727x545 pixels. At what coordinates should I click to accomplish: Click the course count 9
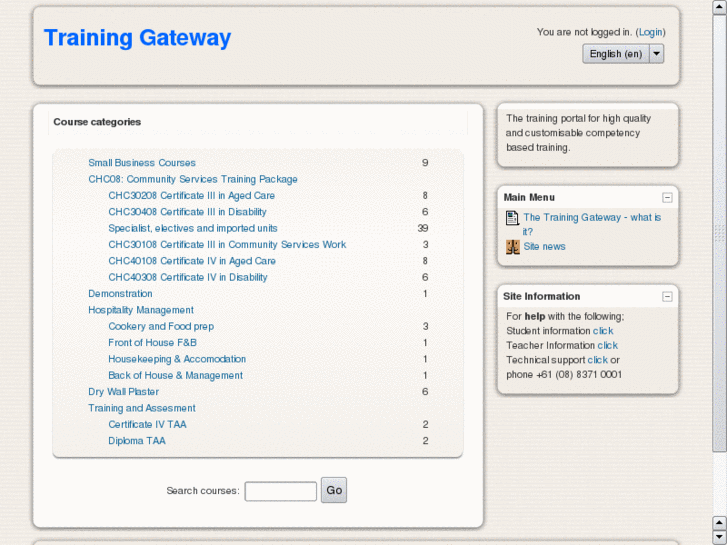coord(425,163)
